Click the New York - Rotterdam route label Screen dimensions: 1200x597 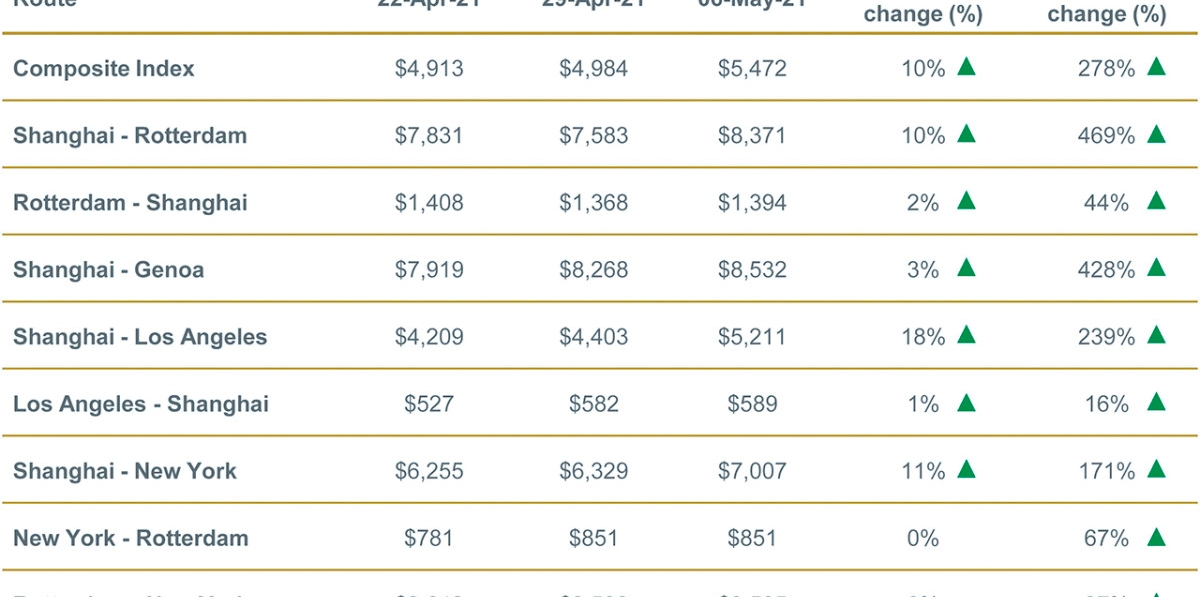pos(131,538)
